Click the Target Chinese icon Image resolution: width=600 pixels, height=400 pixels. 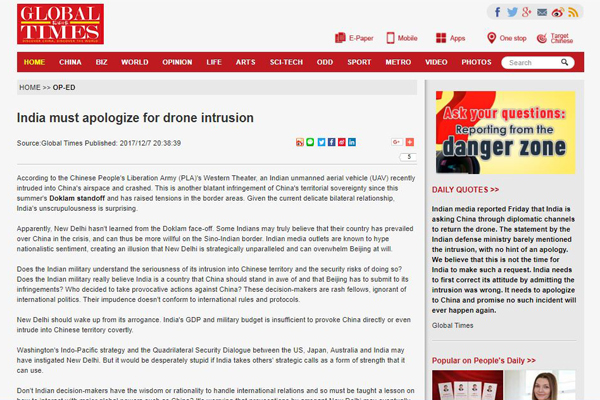(x=542, y=38)
